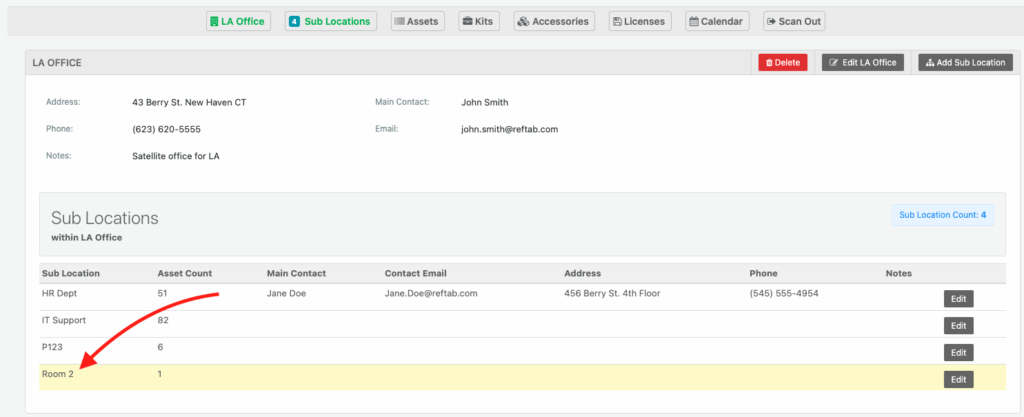Screen dimensions: 1024x417
Task: Open the Assets tab
Action: (416, 21)
